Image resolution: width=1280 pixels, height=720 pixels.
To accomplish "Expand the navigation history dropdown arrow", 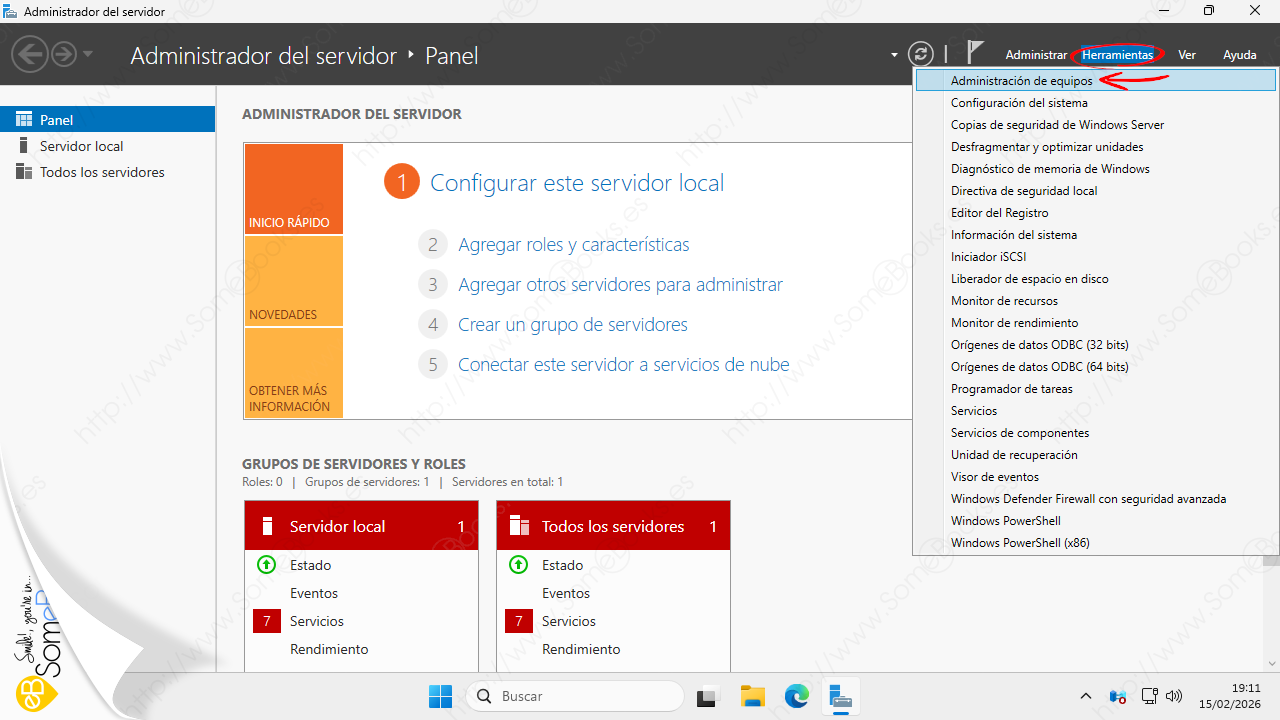I will [88, 55].
